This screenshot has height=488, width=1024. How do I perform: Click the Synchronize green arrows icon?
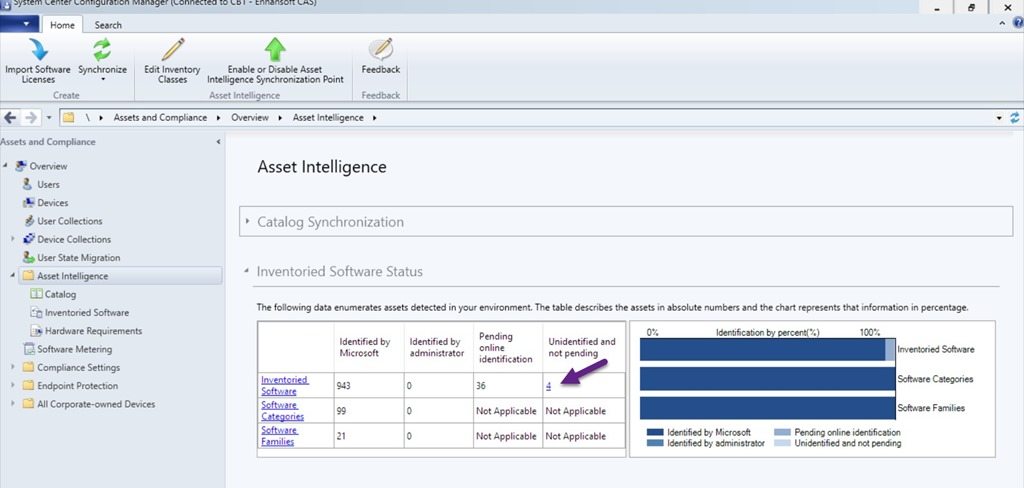102,50
